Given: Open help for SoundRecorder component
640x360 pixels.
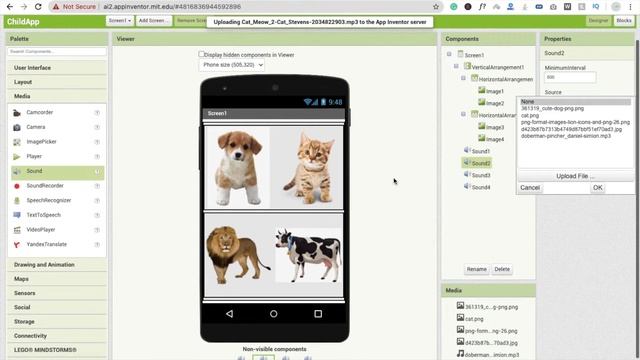Looking at the screenshot, I should 97,186.
